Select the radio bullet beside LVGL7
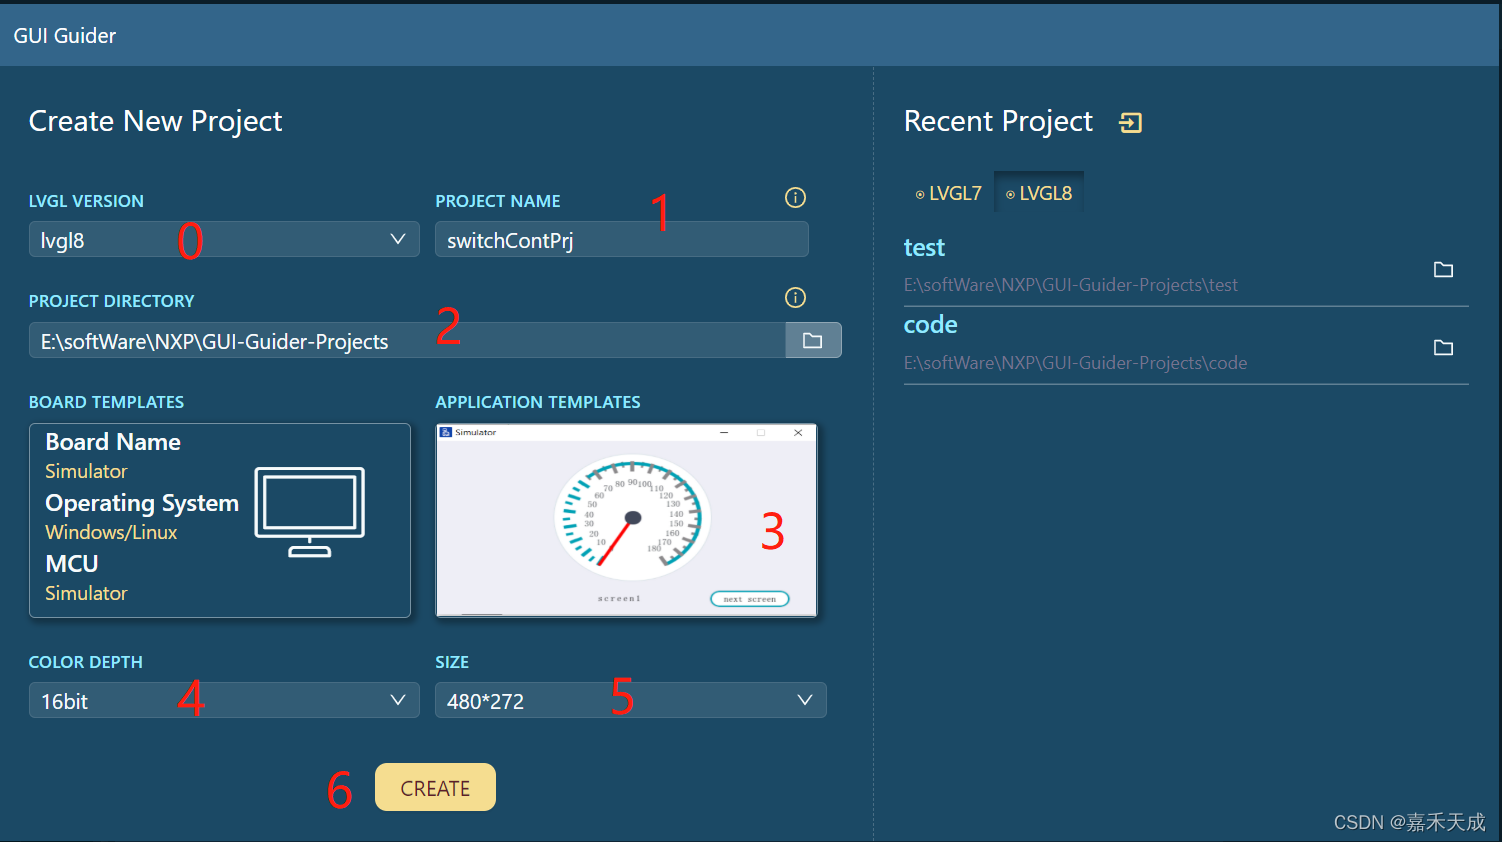The image size is (1502, 842). (919, 193)
